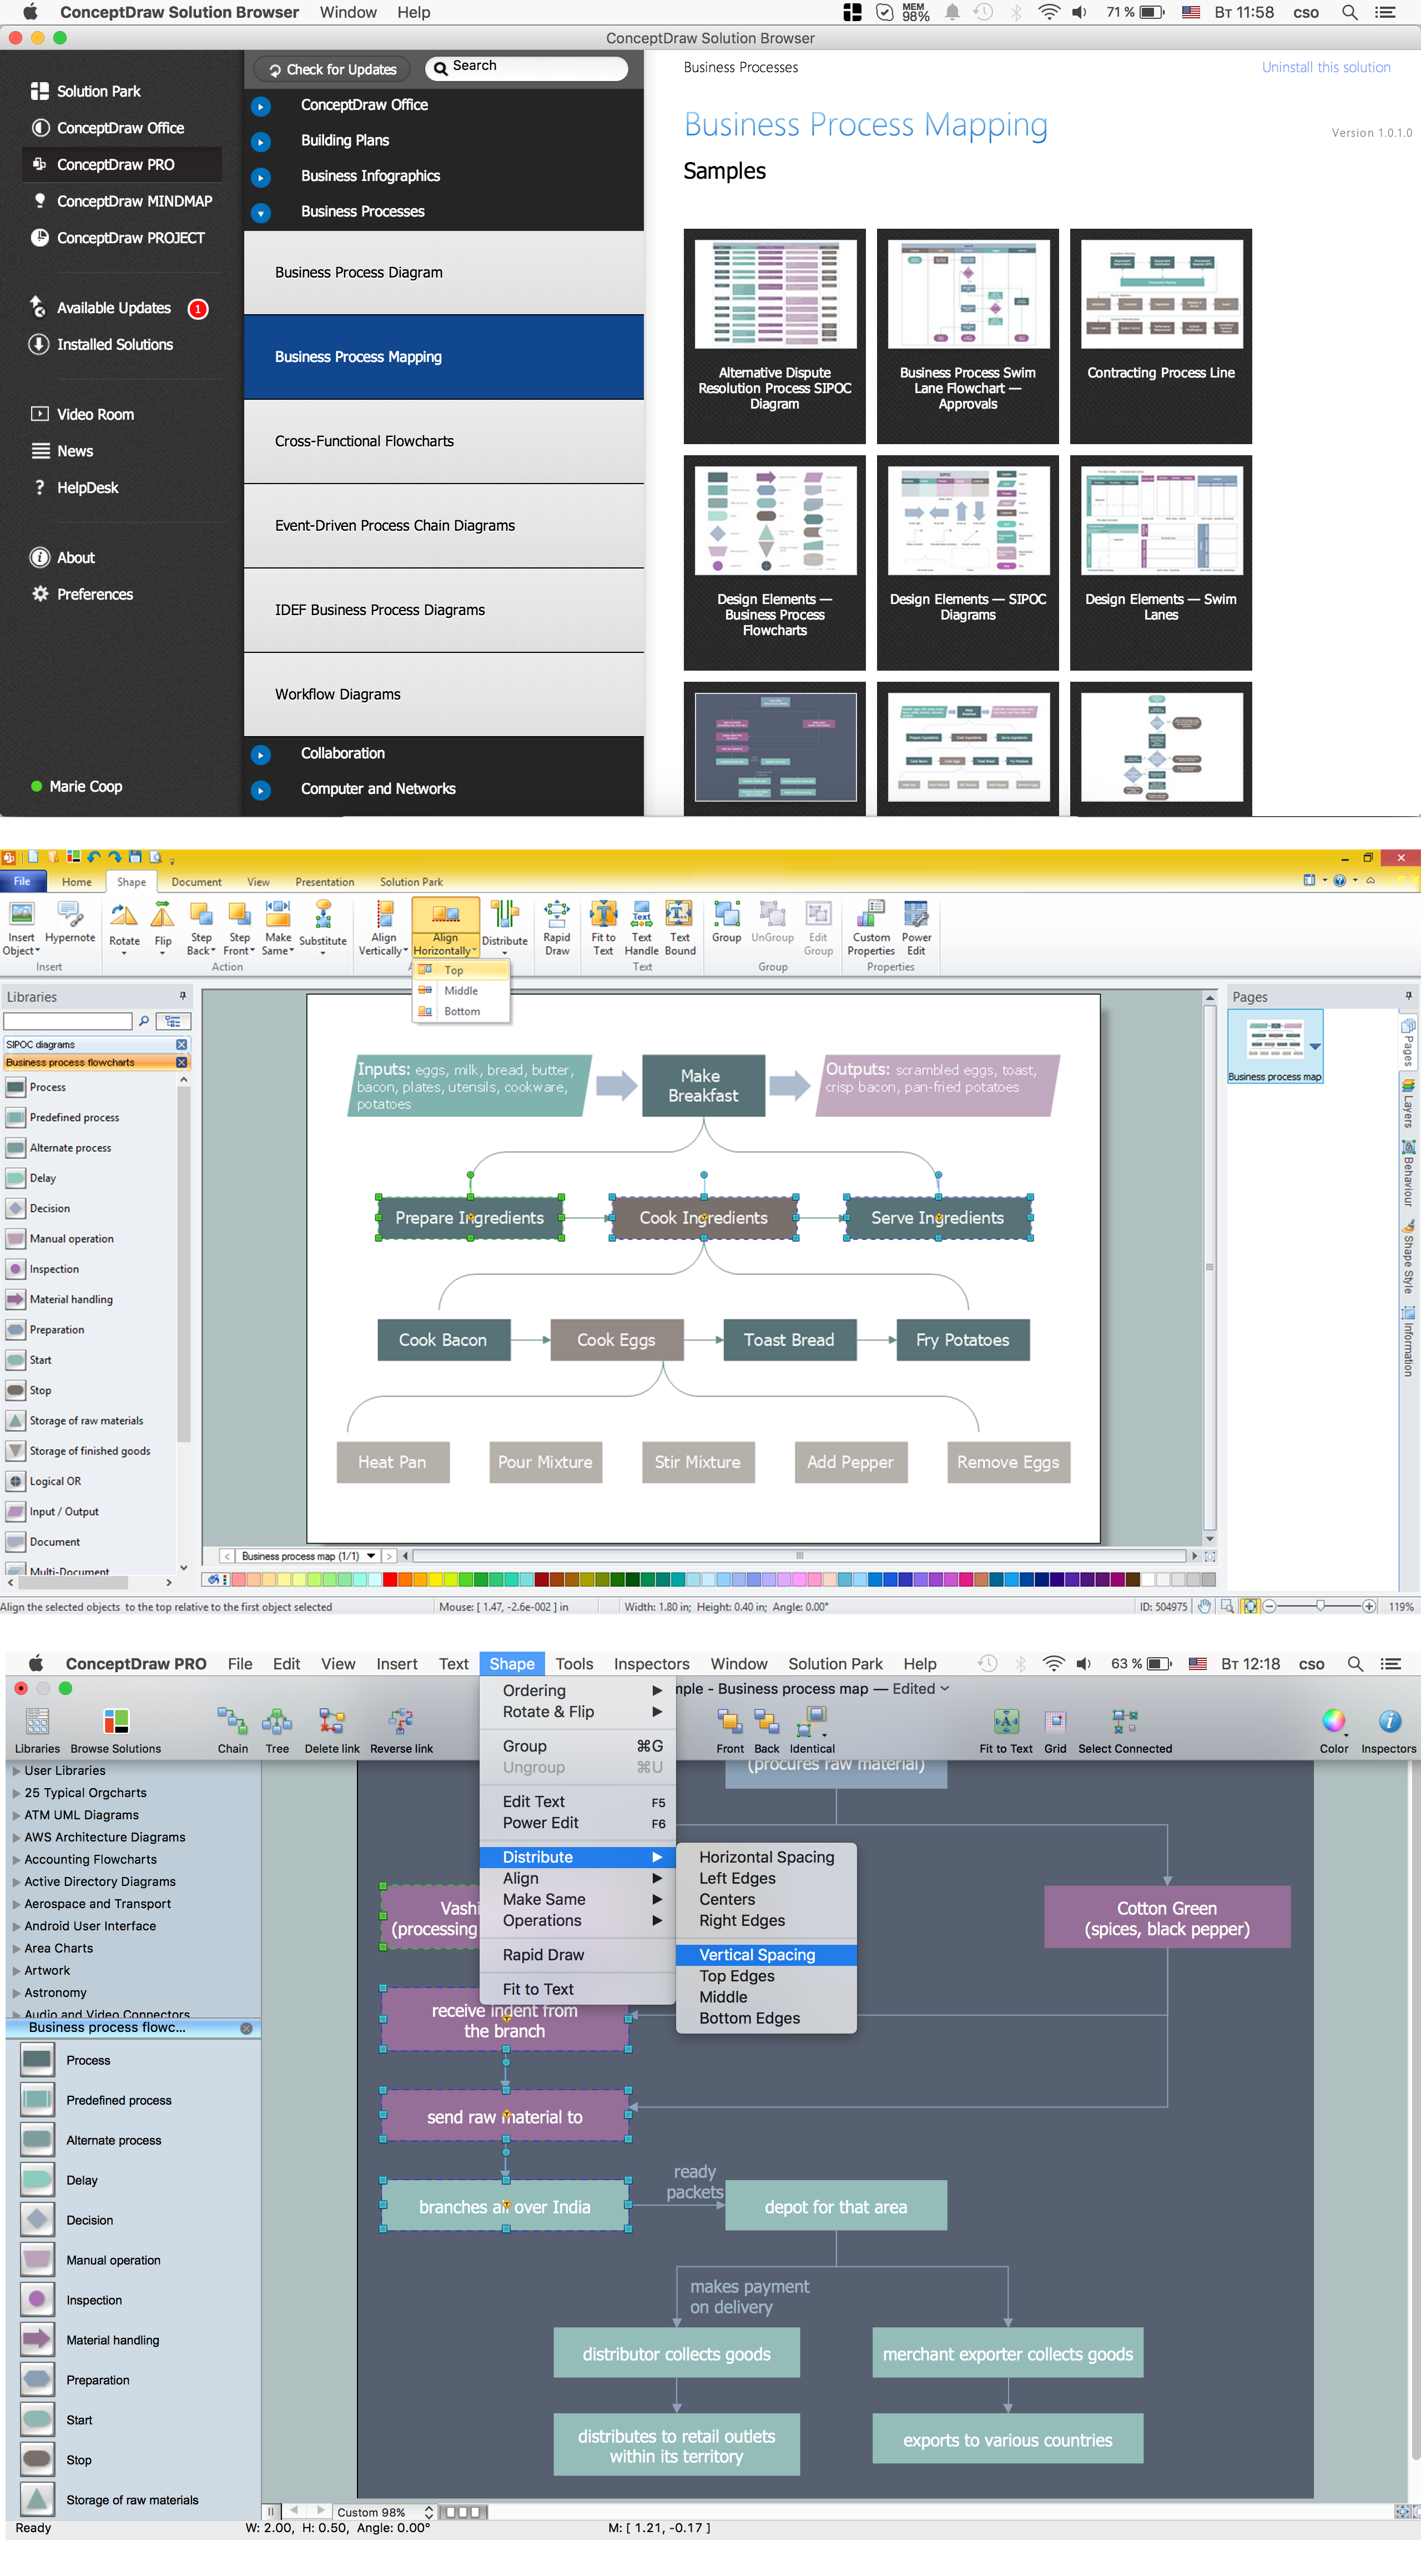Open Custom Properties in ribbon
Screen dimensions: 1421x2576
871,927
